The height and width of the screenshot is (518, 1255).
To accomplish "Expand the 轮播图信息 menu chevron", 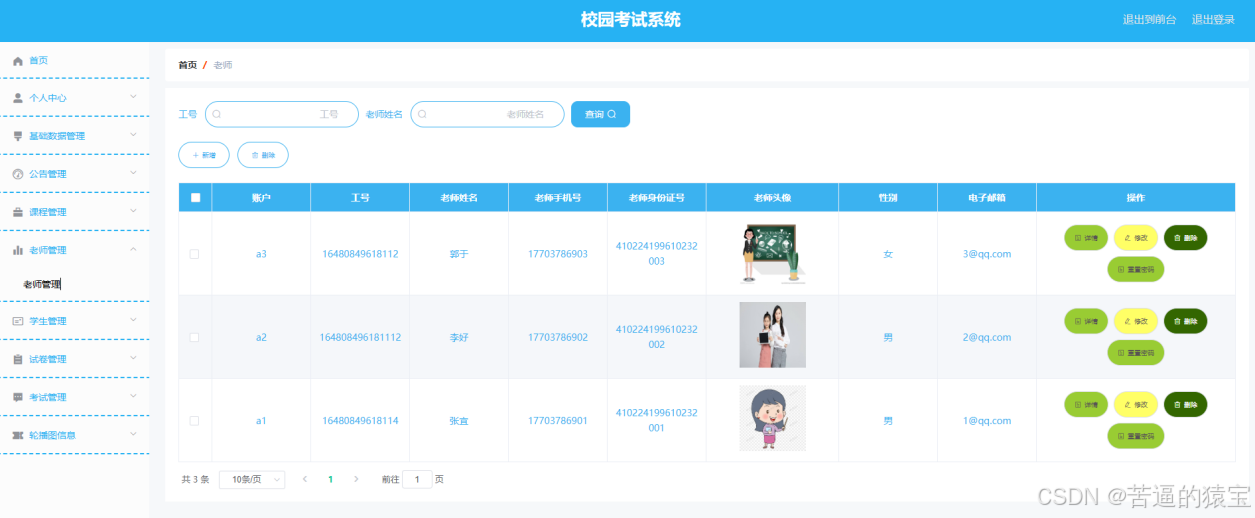I will [134, 434].
